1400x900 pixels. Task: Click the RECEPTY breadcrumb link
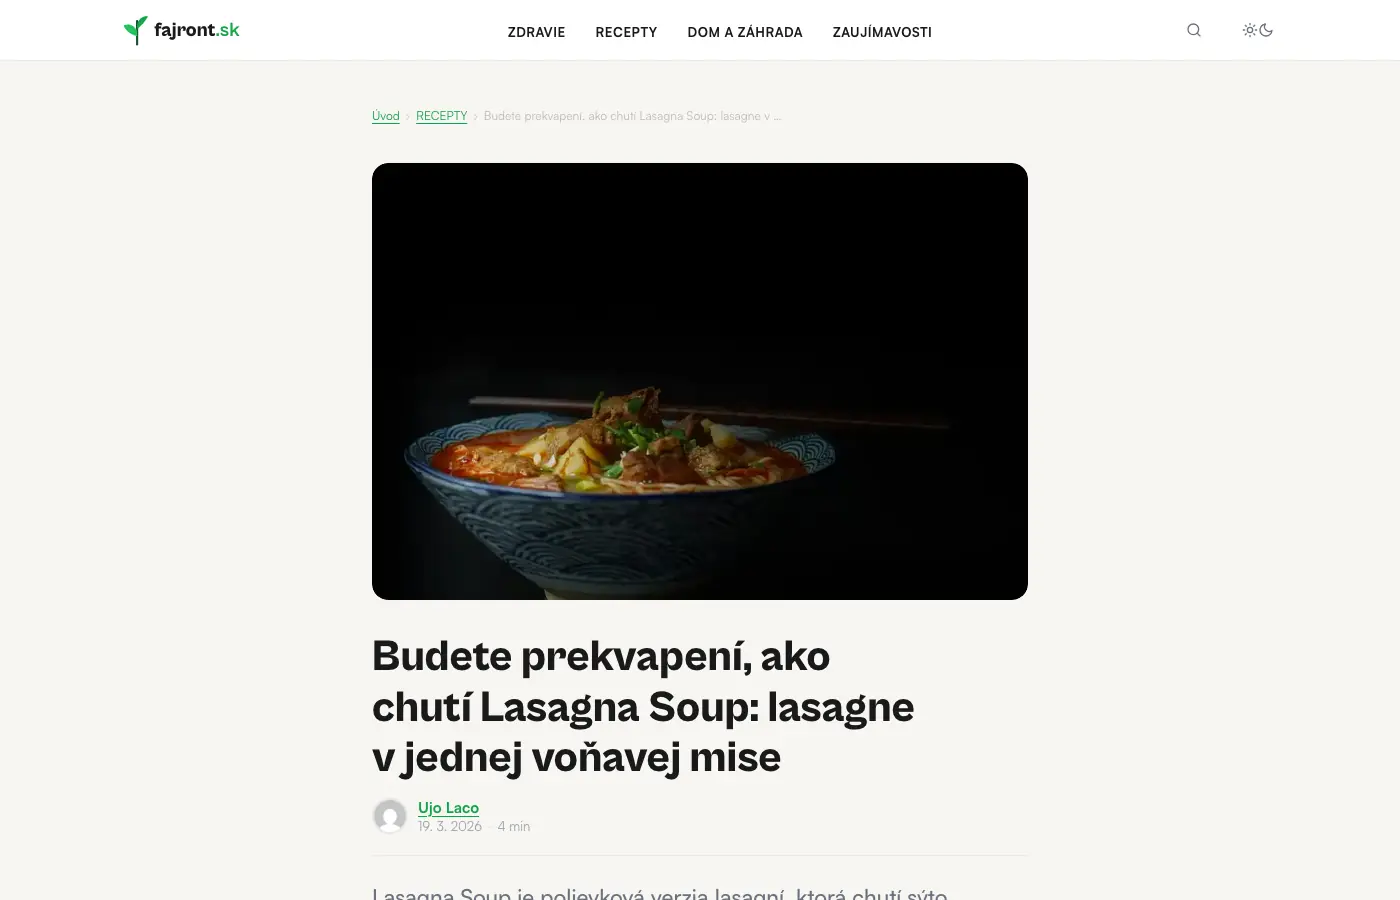(442, 116)
